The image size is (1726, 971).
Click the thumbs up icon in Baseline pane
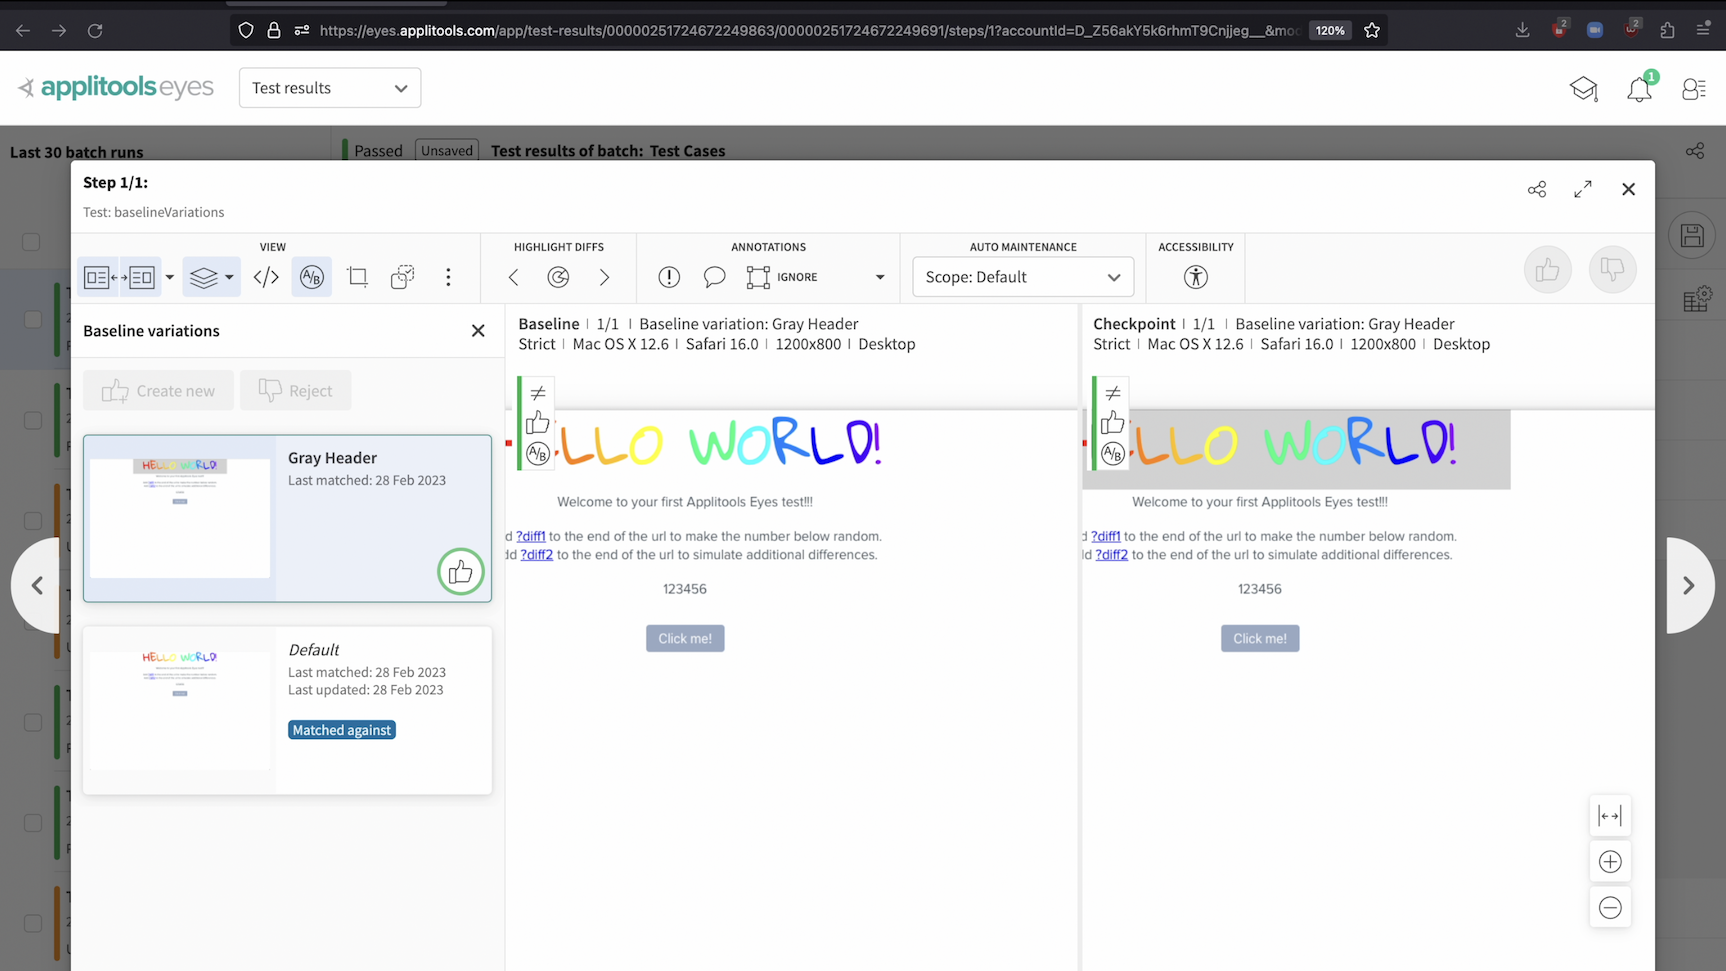point(538,422)
